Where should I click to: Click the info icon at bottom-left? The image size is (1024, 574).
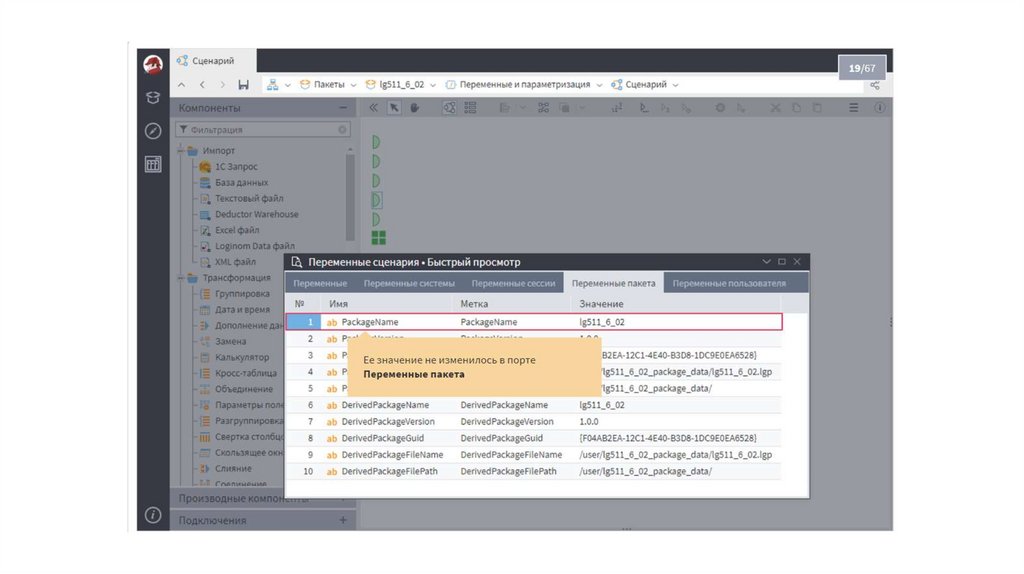pyautogui.click(x=153, y=515)
